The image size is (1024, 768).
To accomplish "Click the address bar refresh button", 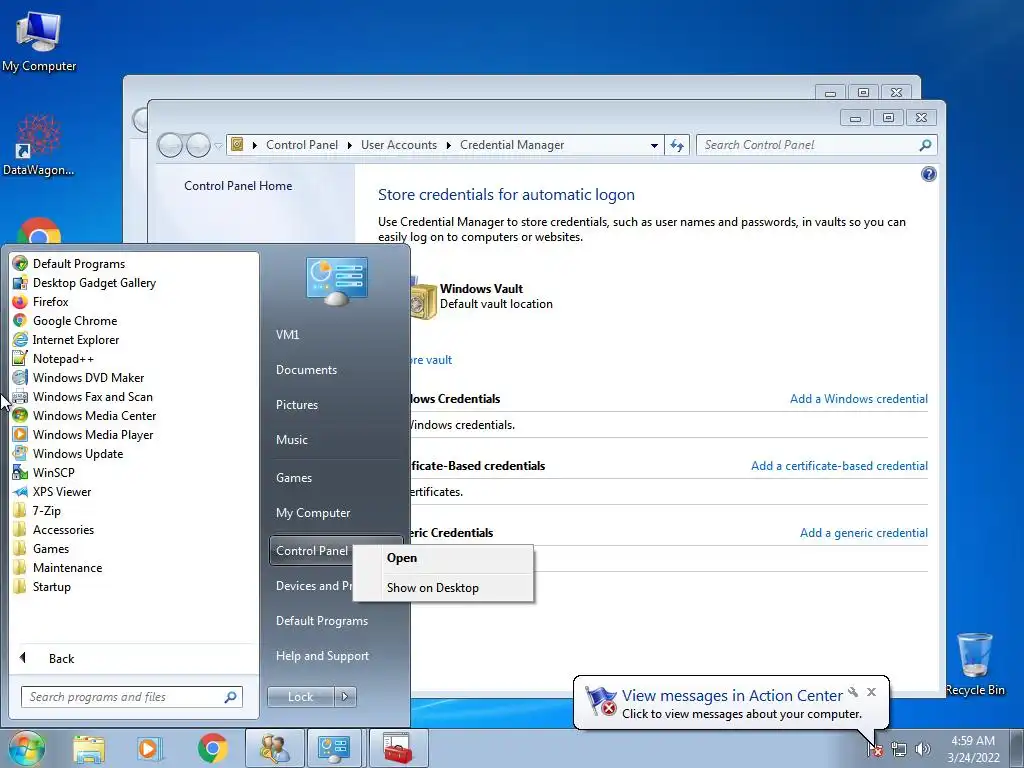I will 677,145.
